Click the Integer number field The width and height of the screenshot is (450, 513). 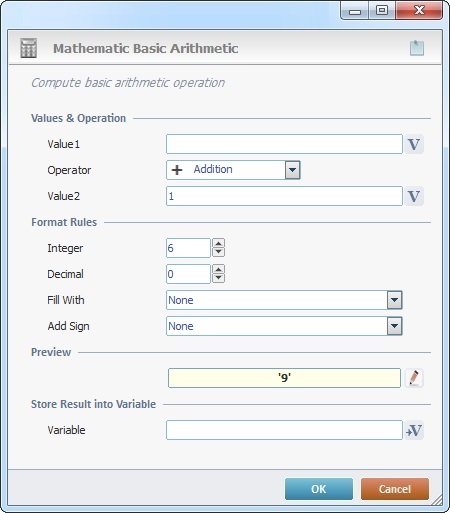pyautogui.click(x=188, y=248)
